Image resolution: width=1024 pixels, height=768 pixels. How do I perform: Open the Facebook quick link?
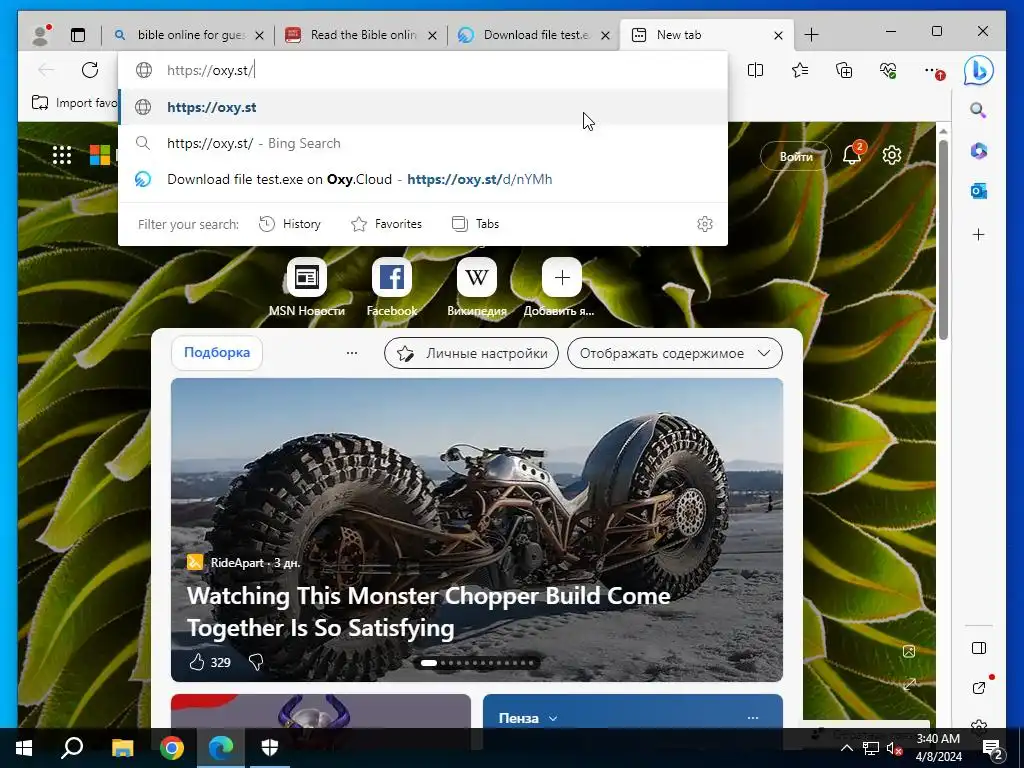click(392, 288)
